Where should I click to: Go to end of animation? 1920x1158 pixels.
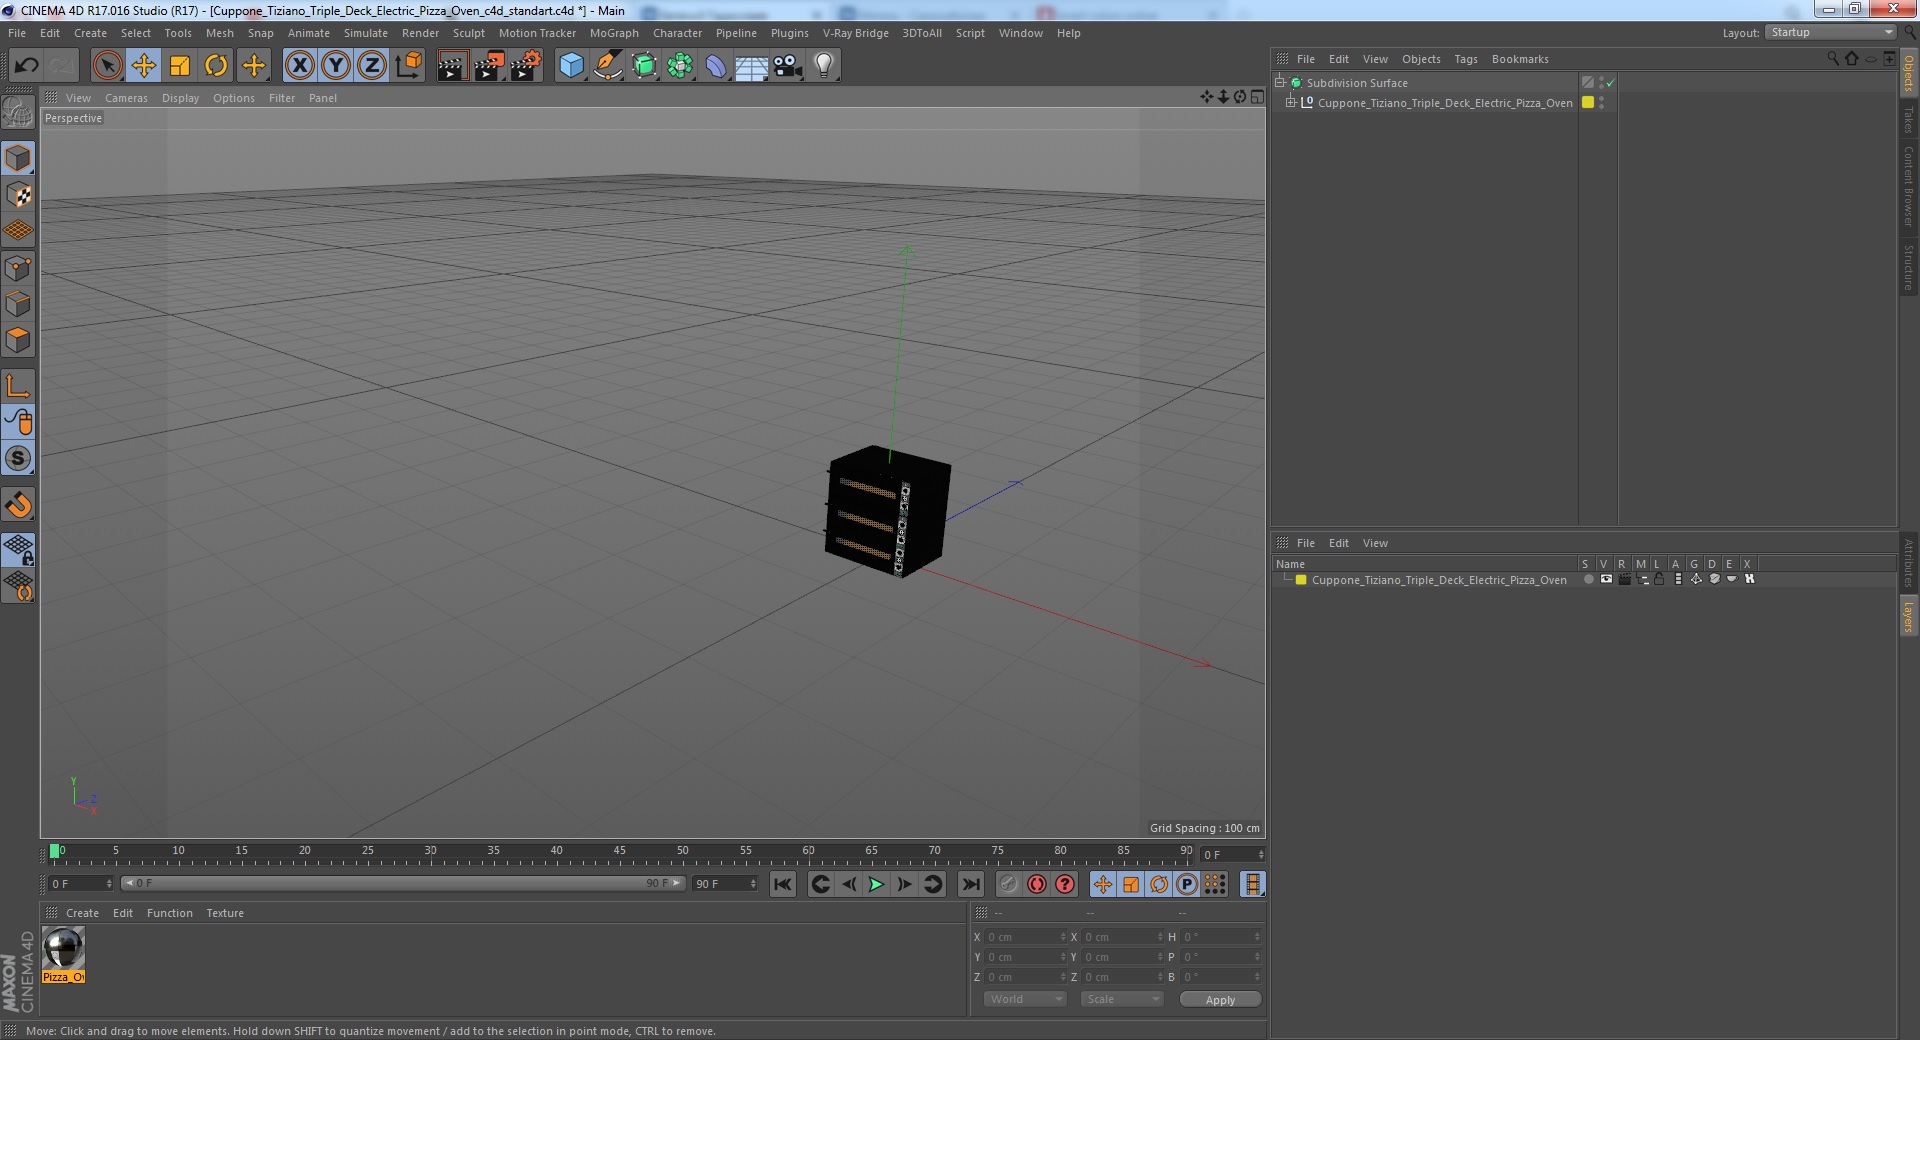pyautogui.click(x=970, y=884)
